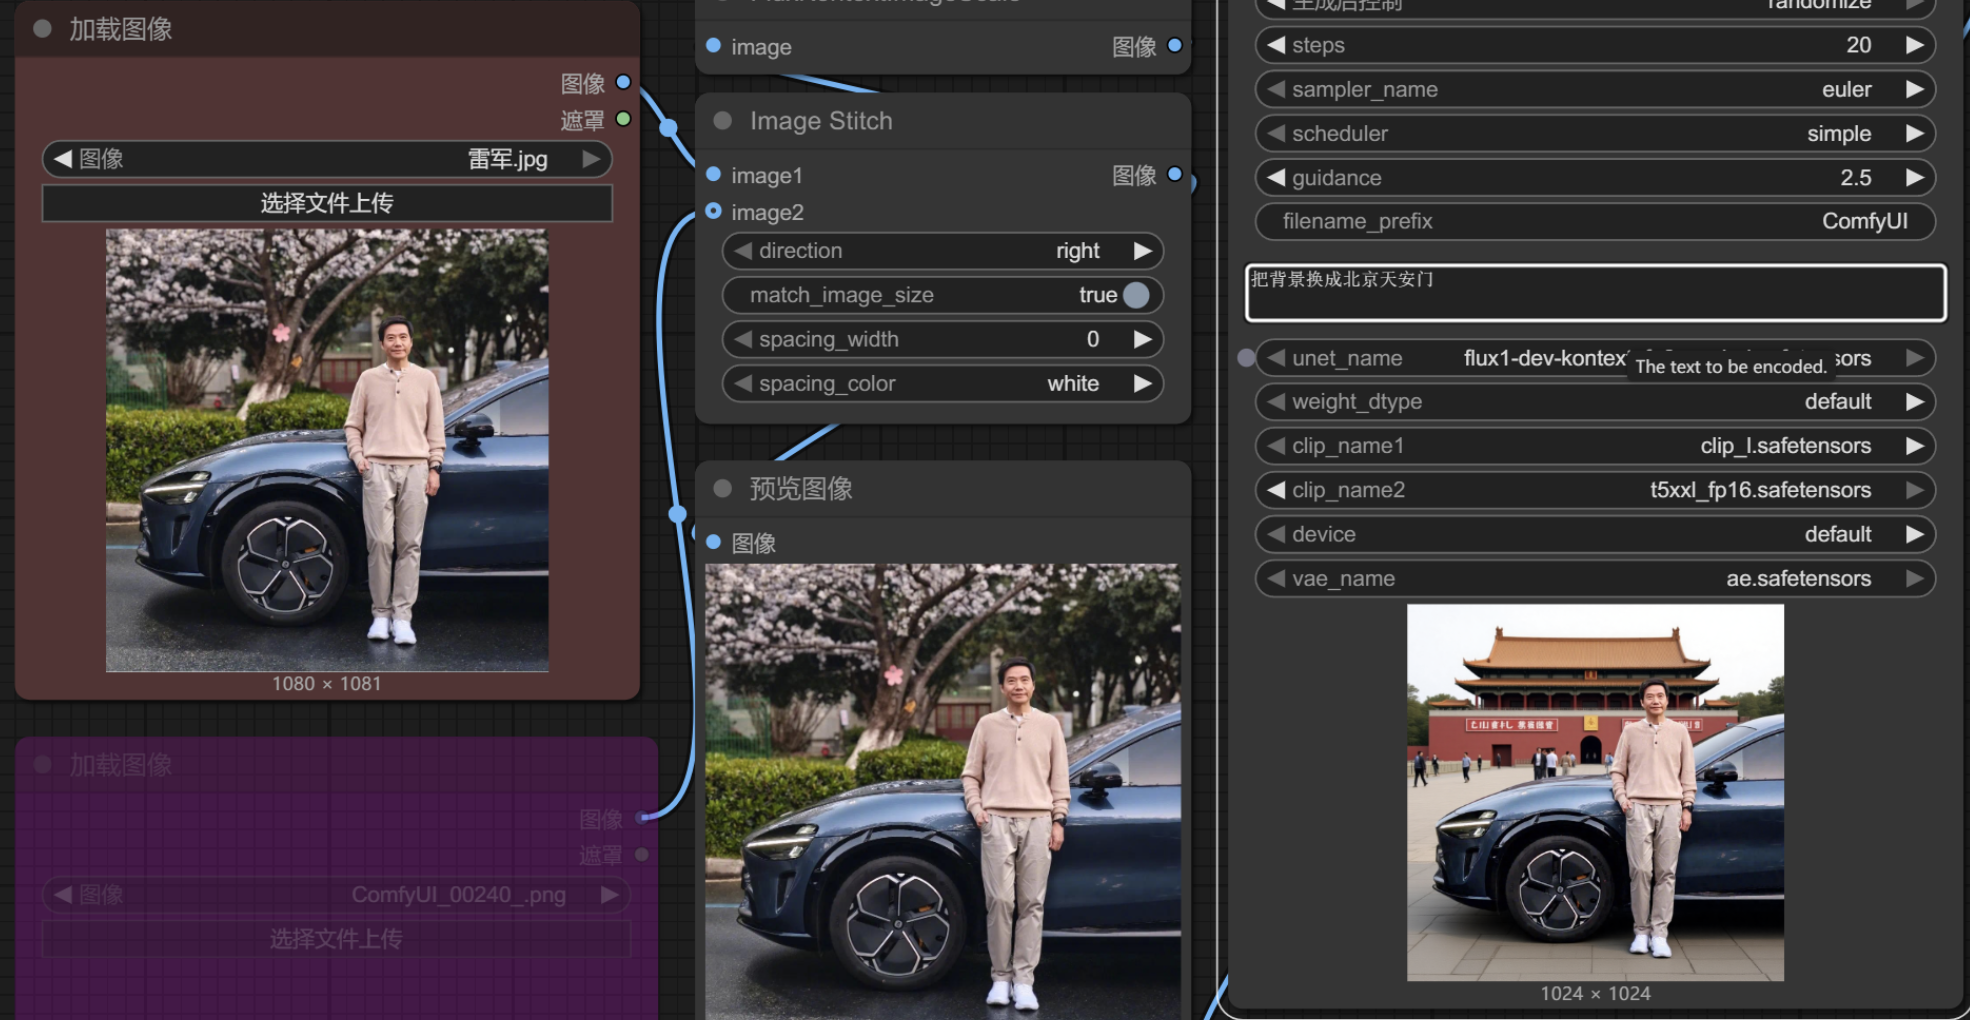Click the 预览图像 node title
1970x1020 pixels.
tap(801, 489)
